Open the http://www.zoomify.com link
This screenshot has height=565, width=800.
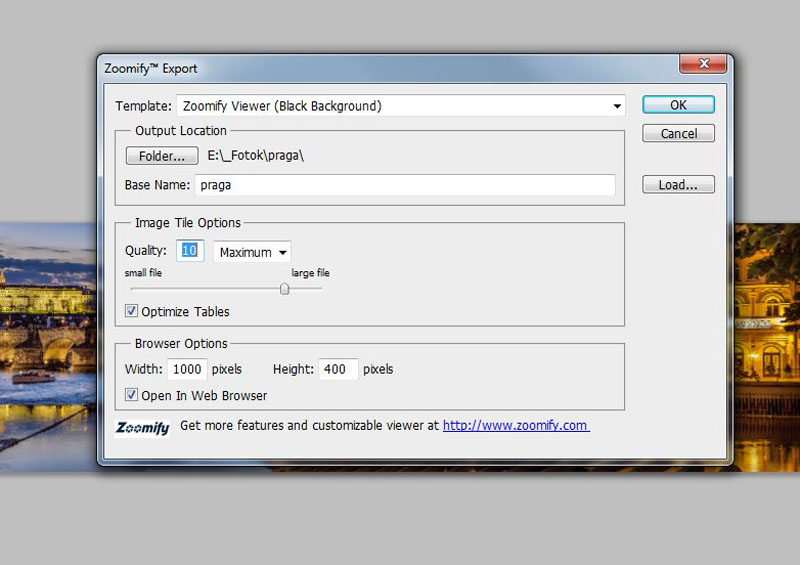[x=516, y=426]
